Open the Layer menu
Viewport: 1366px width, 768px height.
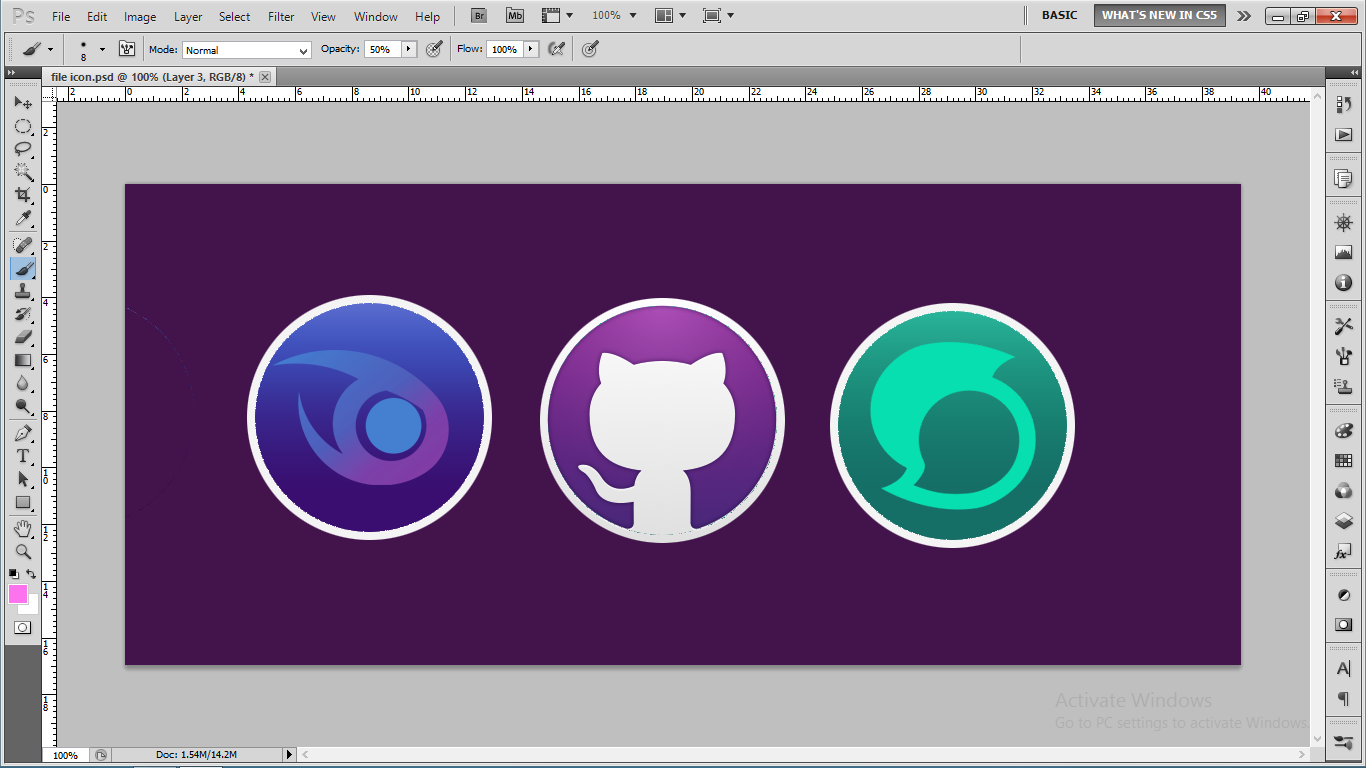click(x=188, y=17)
